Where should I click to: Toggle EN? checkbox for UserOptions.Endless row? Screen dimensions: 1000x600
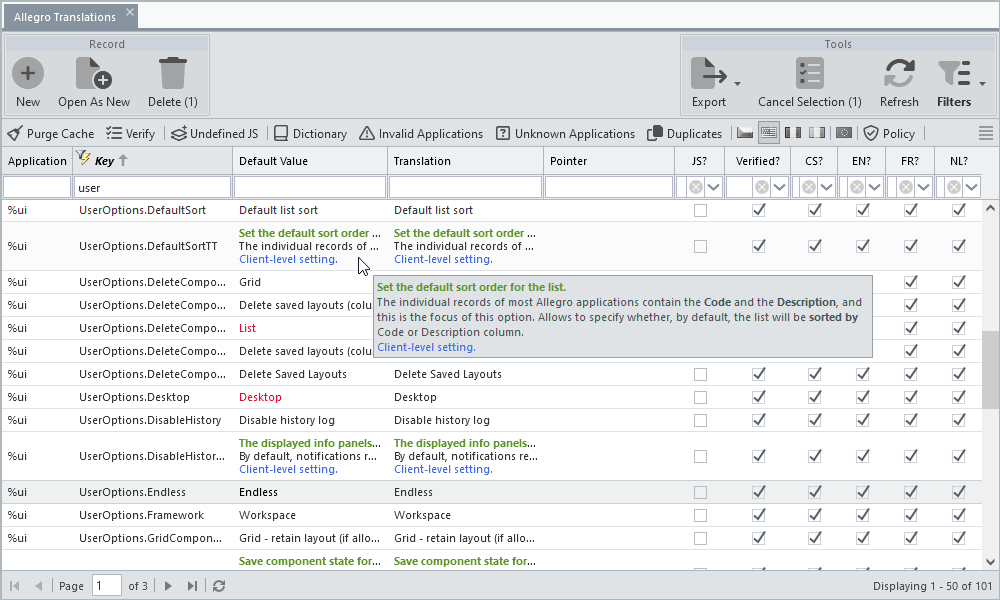click(x=862, y=492)
